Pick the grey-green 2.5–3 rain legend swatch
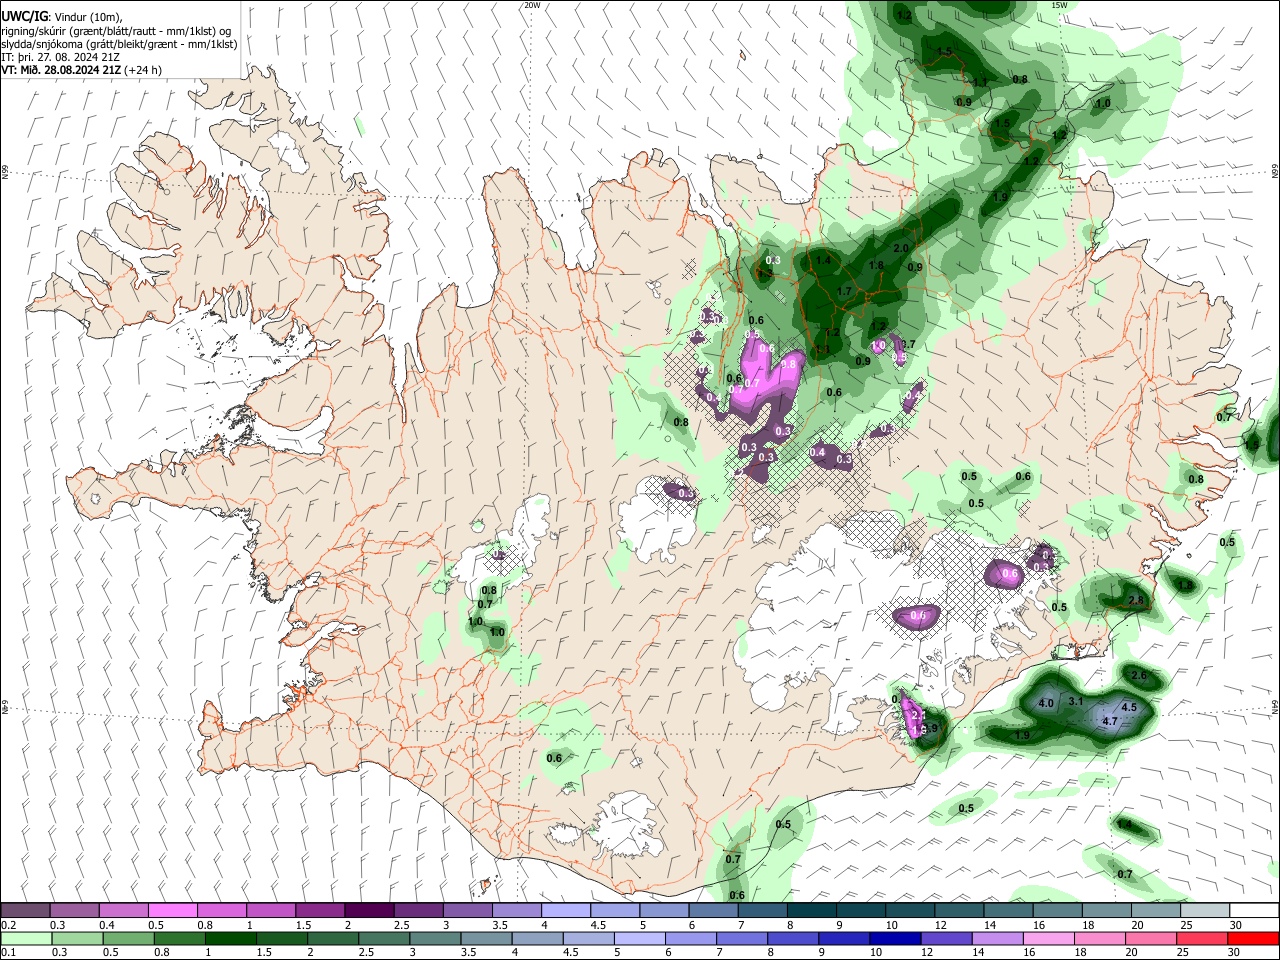1280x960 pixels. [384, 938]
